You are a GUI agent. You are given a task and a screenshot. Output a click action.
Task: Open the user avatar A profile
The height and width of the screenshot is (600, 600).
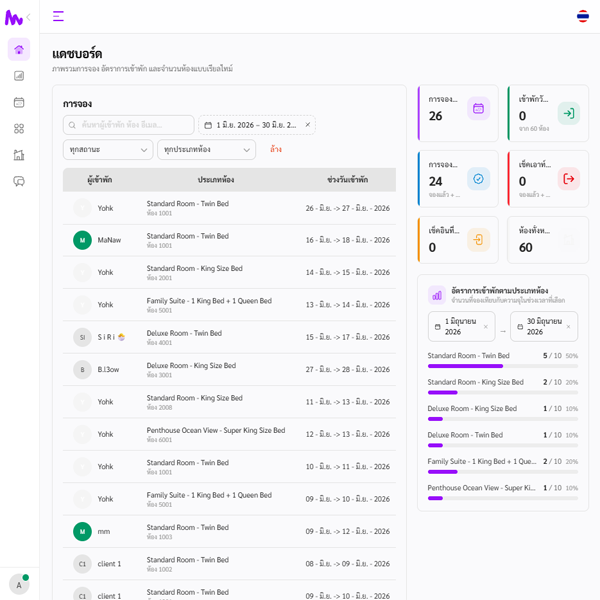point(19,585)
